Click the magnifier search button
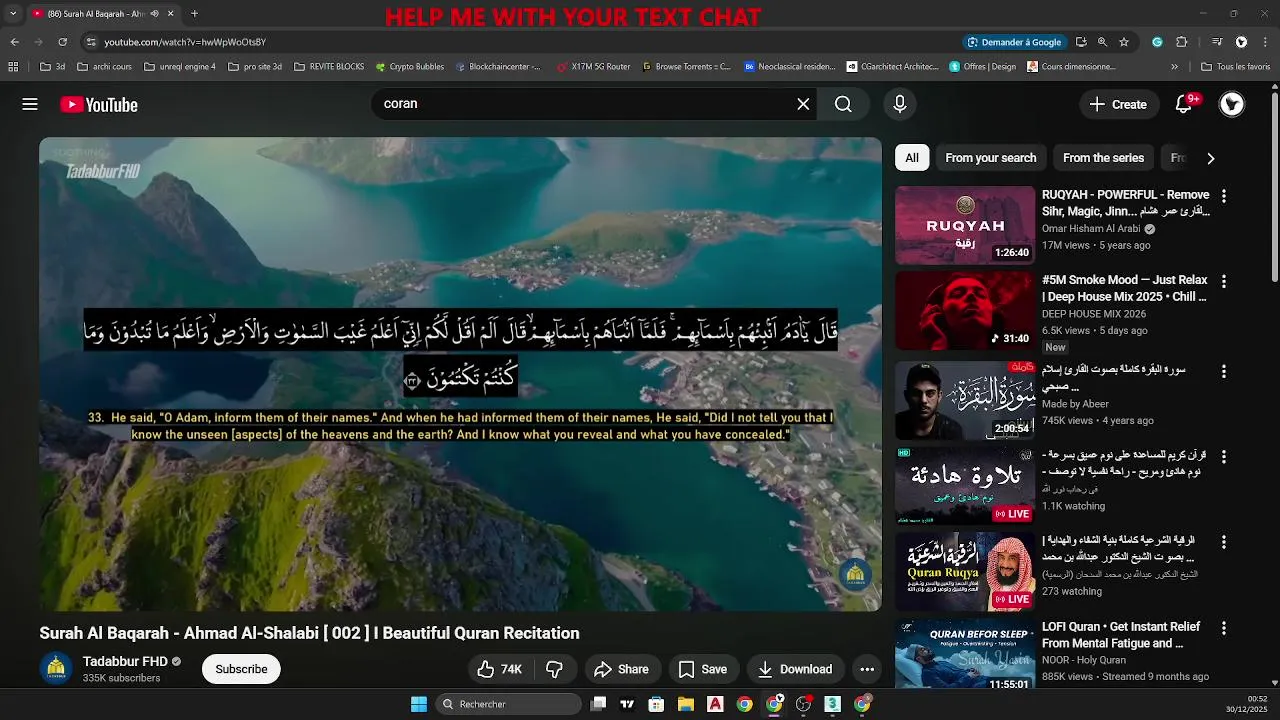Viewport: 1280px width, 720px height. [x=843, y=104]
